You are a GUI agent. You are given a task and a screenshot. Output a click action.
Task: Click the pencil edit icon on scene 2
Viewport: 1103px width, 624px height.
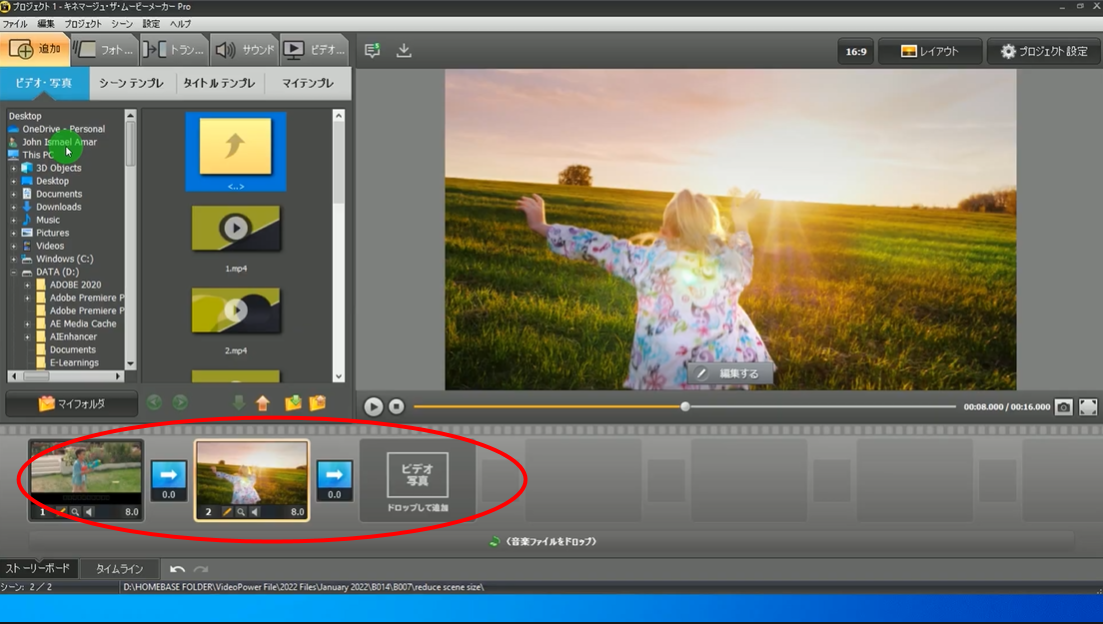point(227,512)
